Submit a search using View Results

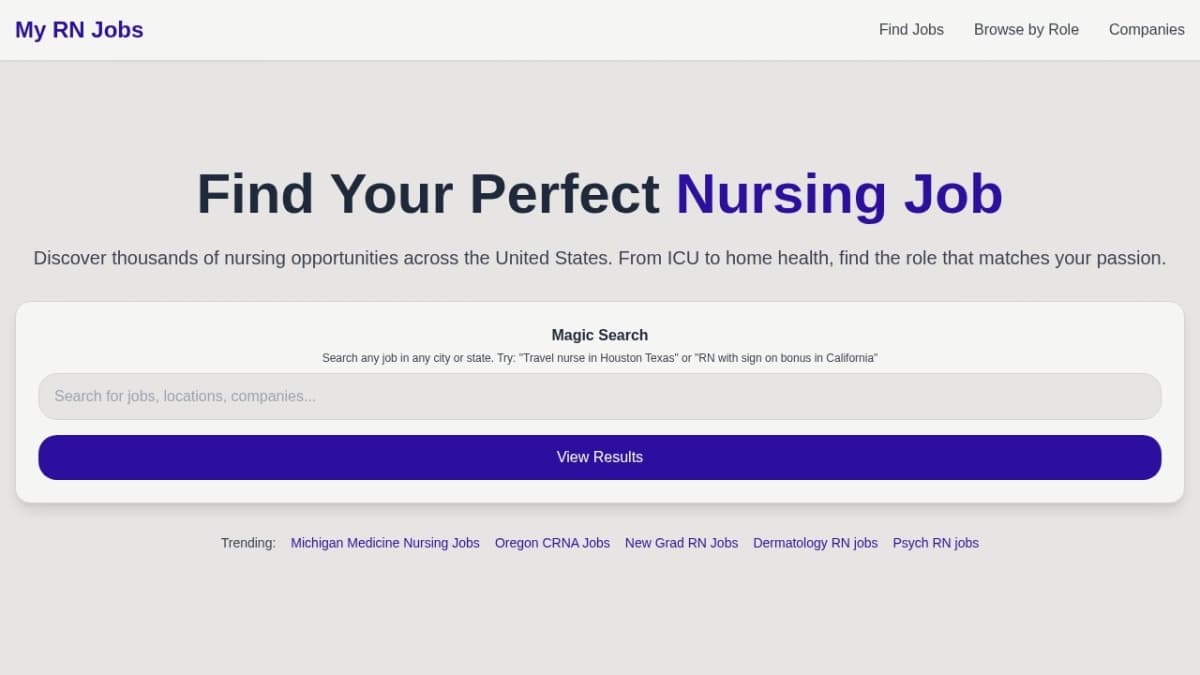(x=599, y=457)
